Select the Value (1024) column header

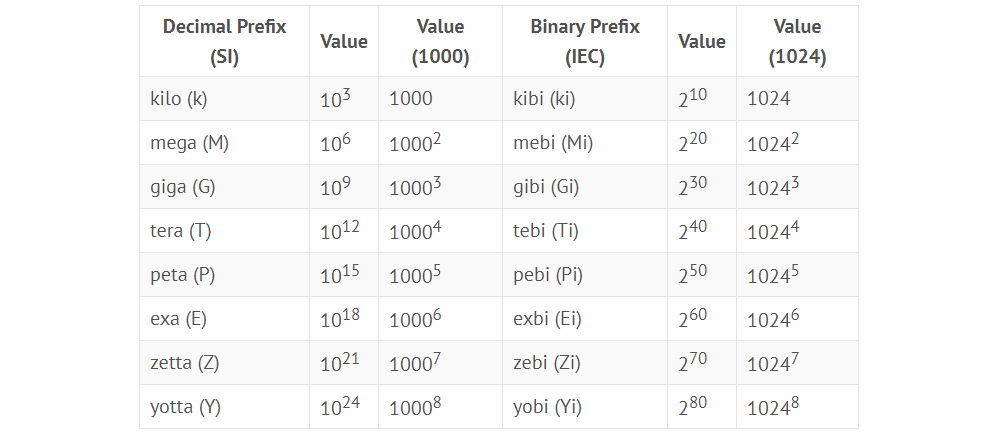797,41
